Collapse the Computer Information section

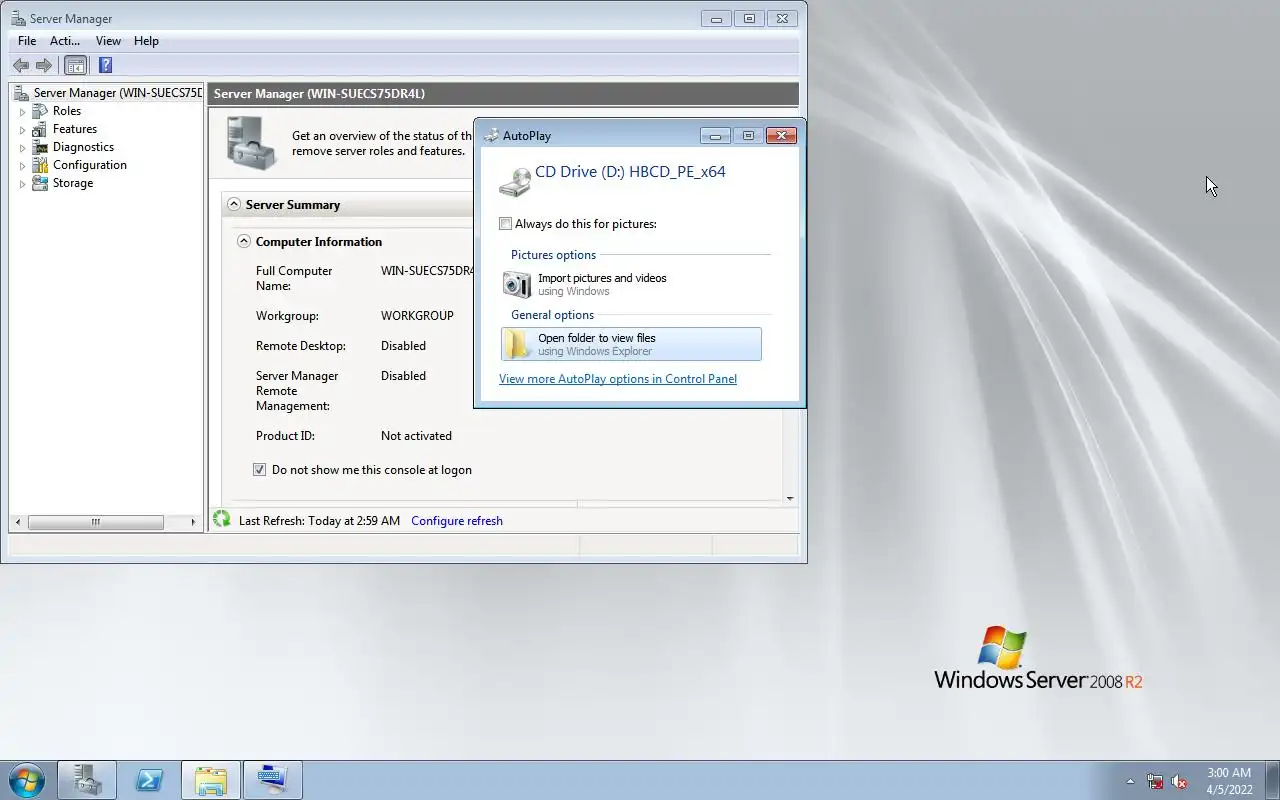pos(244,241)
